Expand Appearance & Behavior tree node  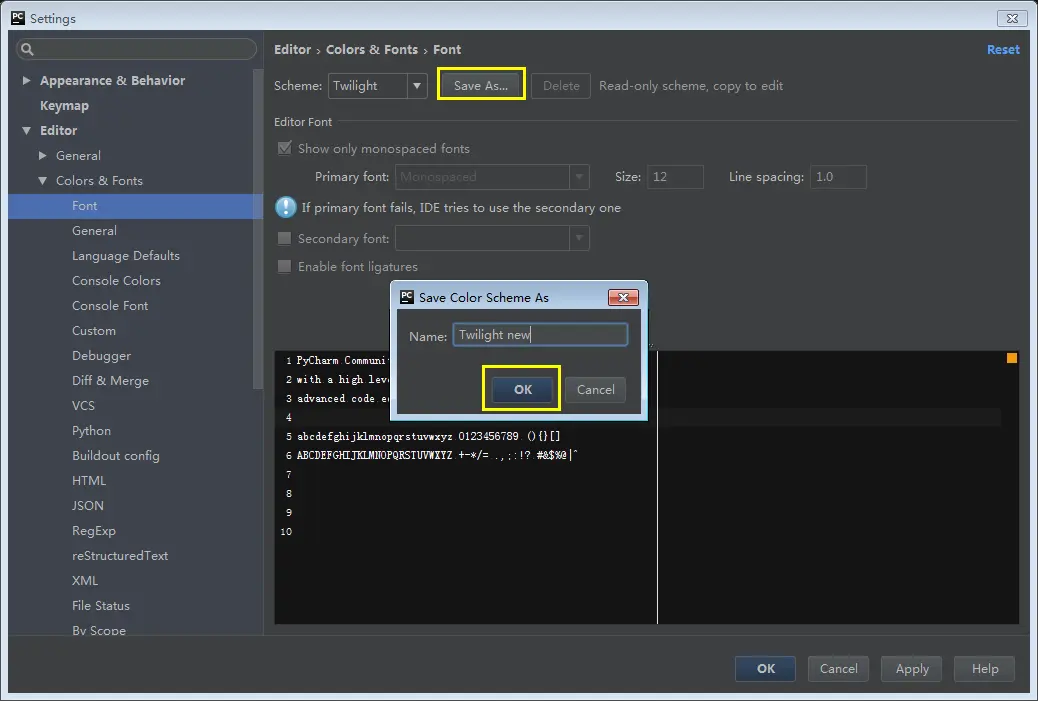(x=26, y=80)
